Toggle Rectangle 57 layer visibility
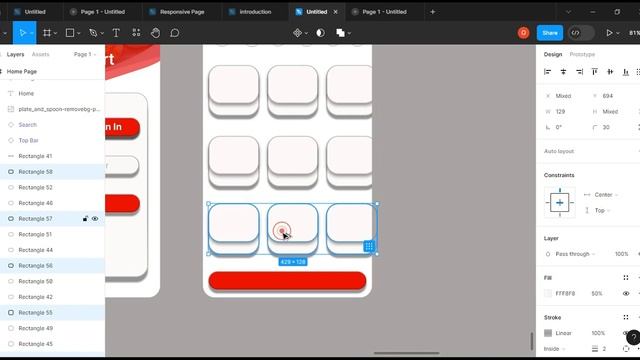640x360 pixels. 95,219
